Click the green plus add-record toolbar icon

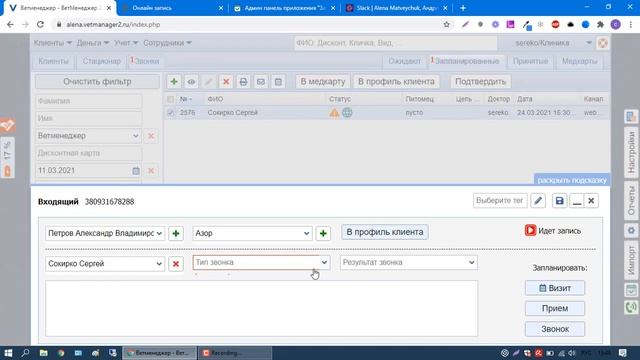click(x=174, y=82)
